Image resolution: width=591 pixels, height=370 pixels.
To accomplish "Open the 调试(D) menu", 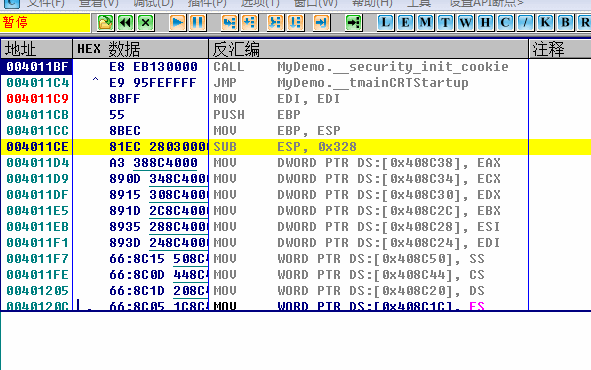I will (153, 3).
